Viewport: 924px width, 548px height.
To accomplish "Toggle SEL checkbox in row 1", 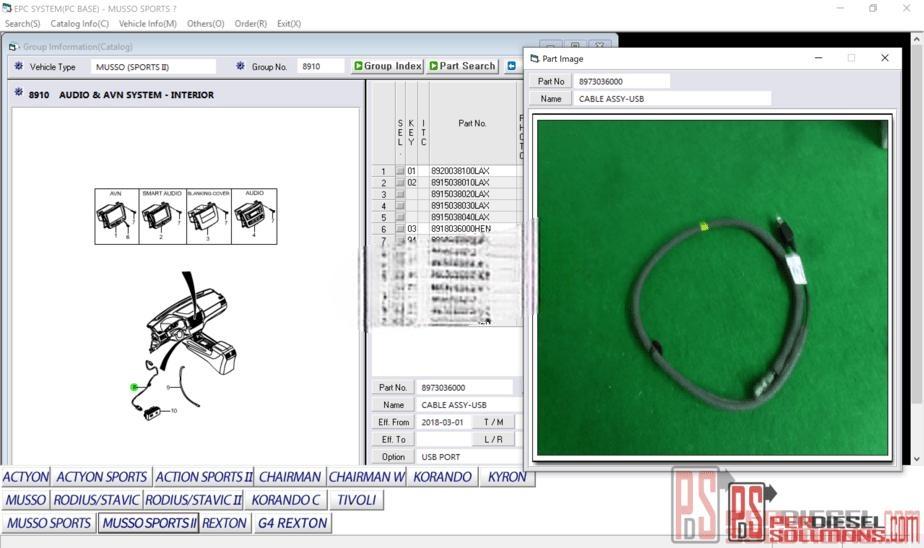I will tap(400, 171).
